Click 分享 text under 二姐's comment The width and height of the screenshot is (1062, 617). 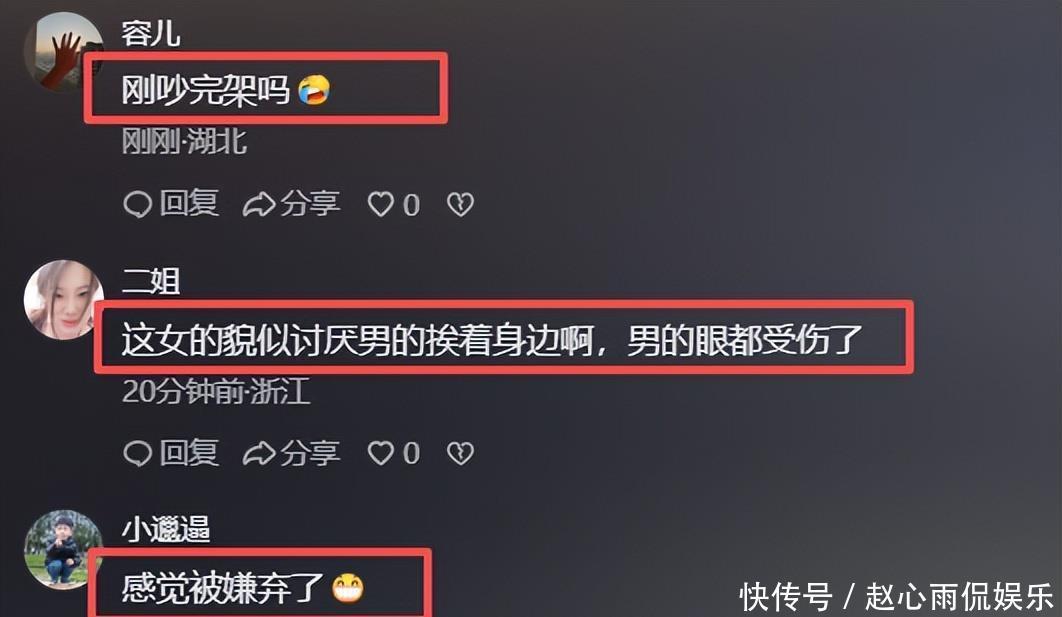[310, 452]
